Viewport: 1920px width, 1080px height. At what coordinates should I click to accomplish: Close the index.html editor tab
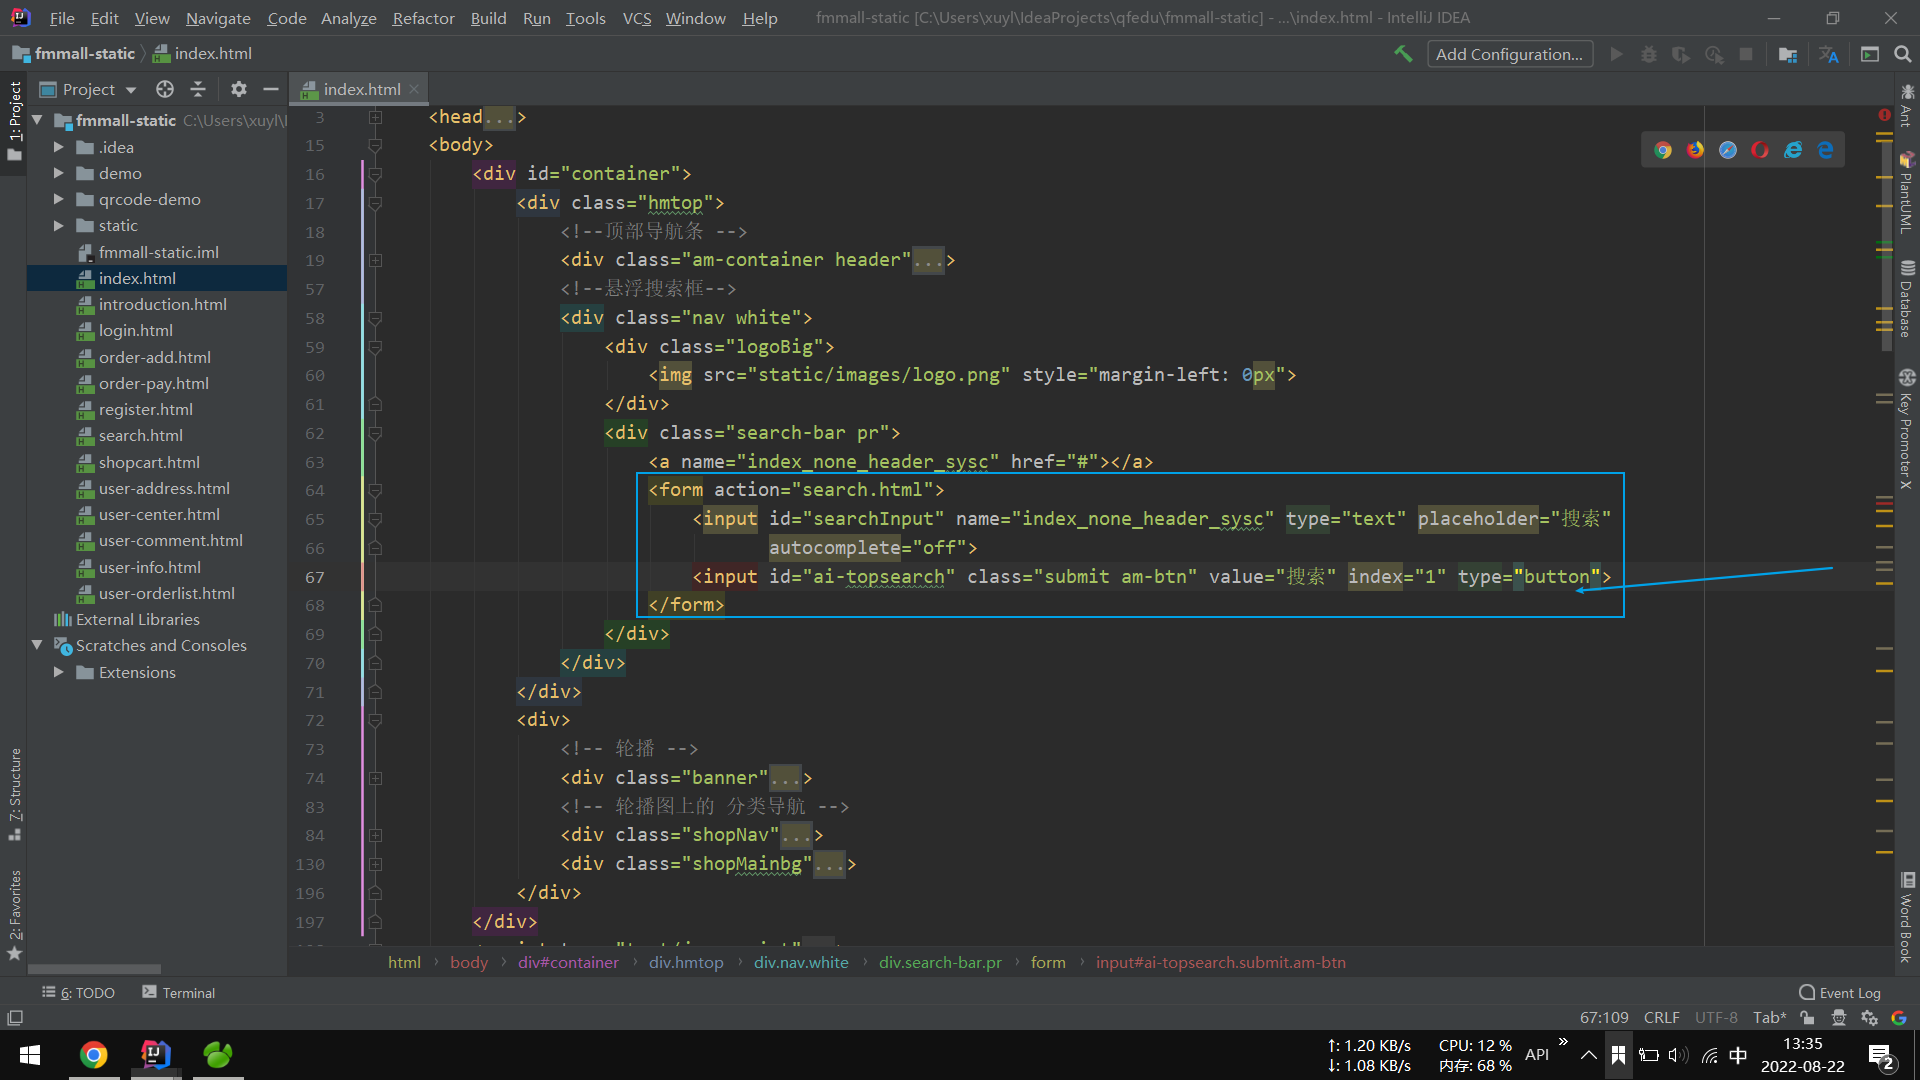point(414,89)
